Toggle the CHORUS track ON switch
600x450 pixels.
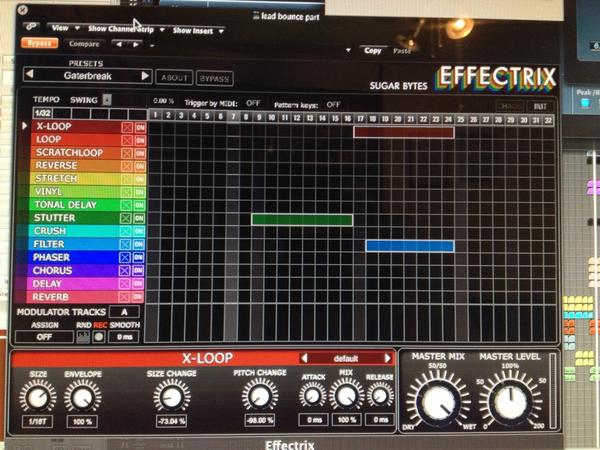click(x=138, y=271)
